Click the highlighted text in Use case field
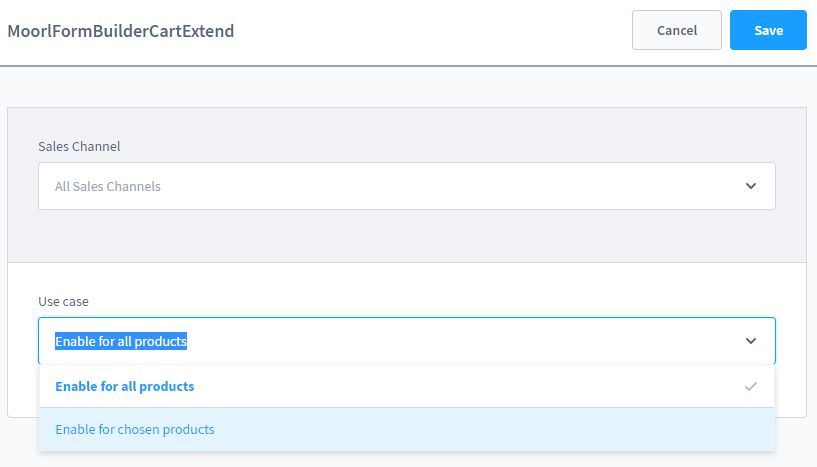Viewport: 817px width, 467px height. pos(121,341)
